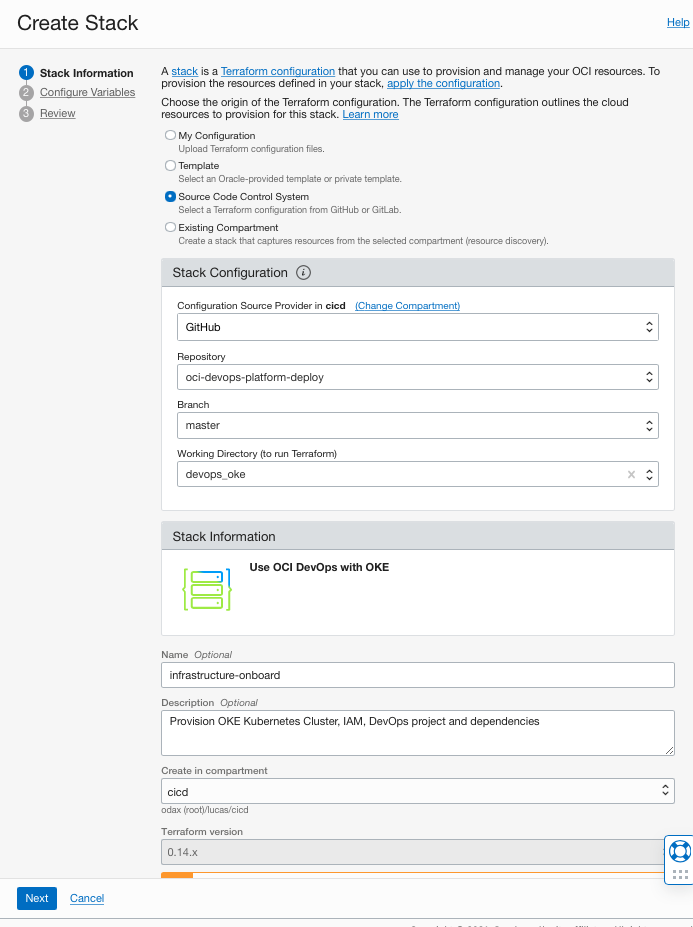Select Template radio option
Viewport: 693px width, 927px height.
click(x=170, y=166)
